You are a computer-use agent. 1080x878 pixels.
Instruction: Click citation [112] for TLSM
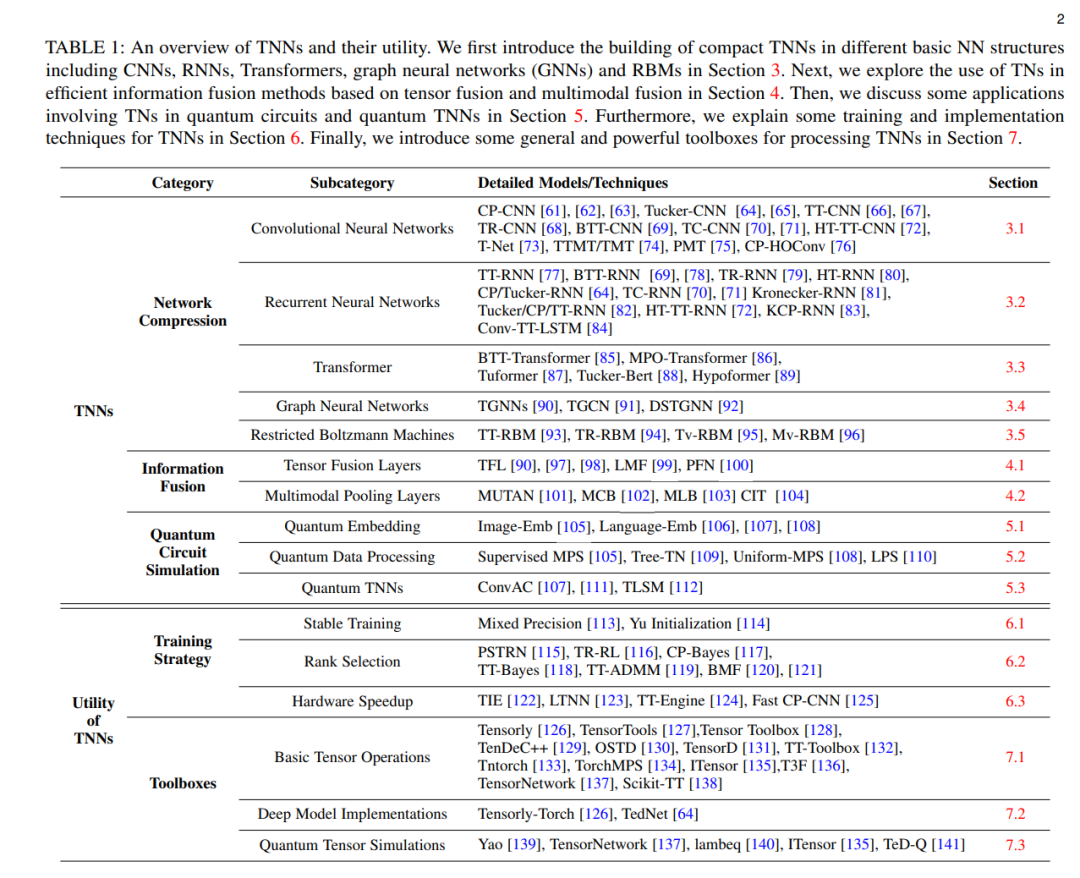tap(686, 587)
